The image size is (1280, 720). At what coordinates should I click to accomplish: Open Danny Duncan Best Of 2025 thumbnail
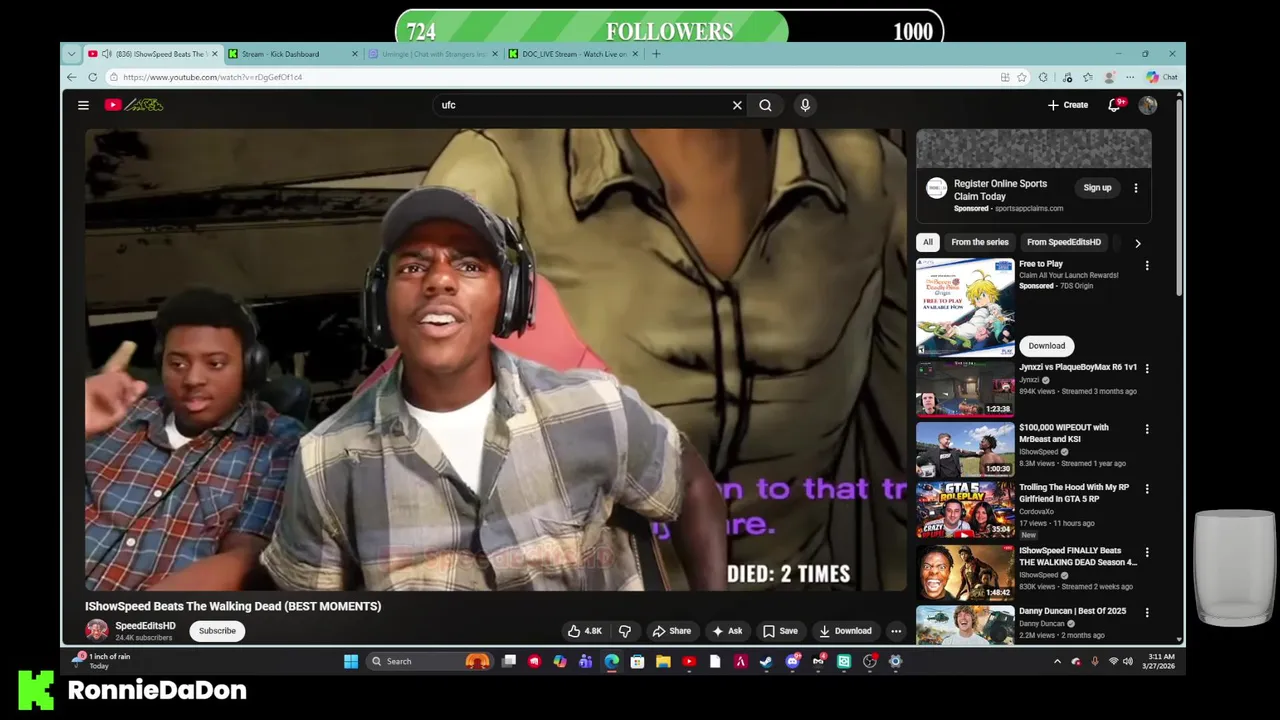click(x=965, y=625)
